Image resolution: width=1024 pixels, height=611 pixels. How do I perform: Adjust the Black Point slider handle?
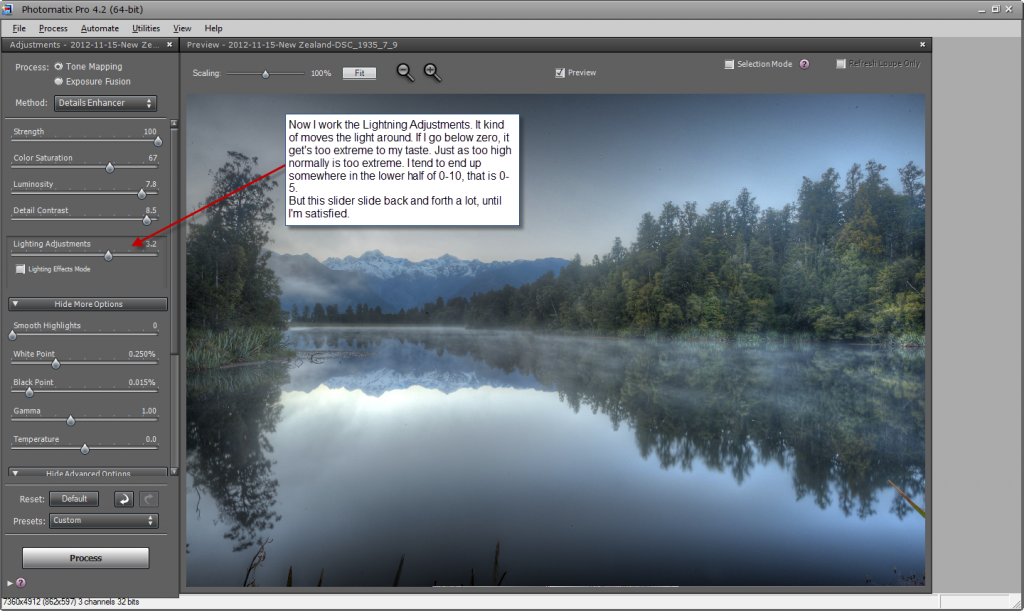tap(29, 392)
